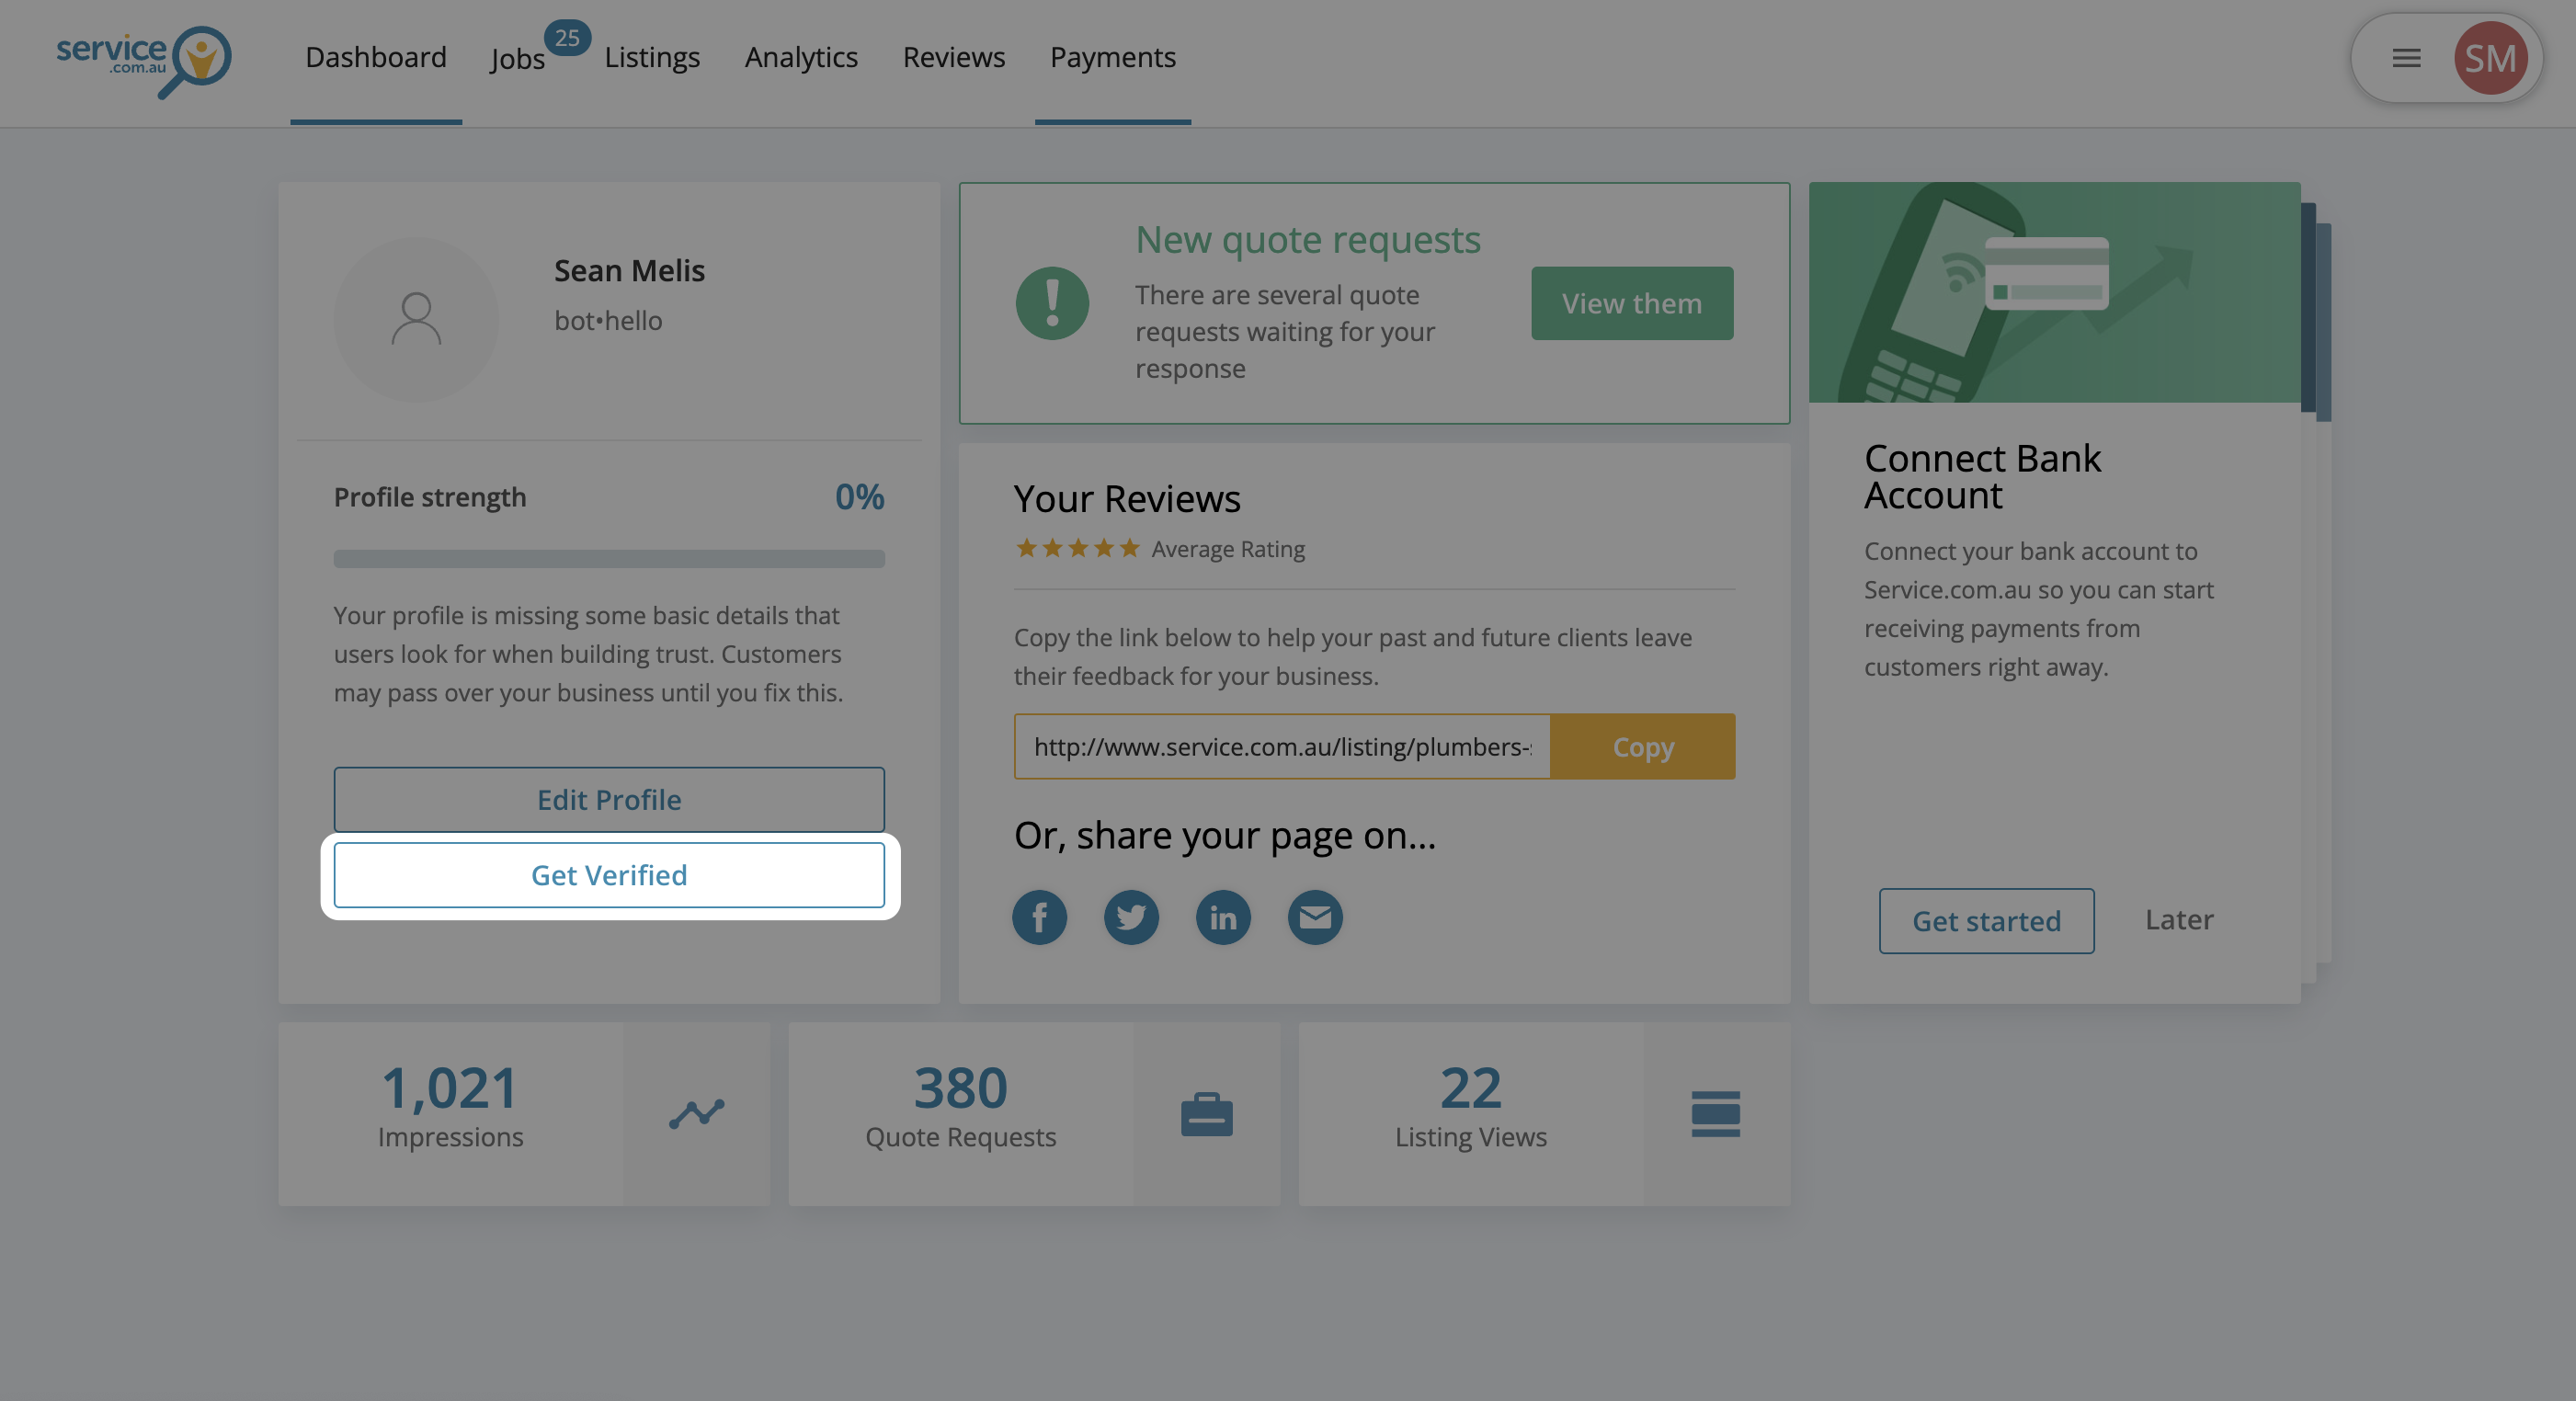Switch to the Analytics tab
The height and width of the screenshot is (1401, 2576).
tap(801, 58)
